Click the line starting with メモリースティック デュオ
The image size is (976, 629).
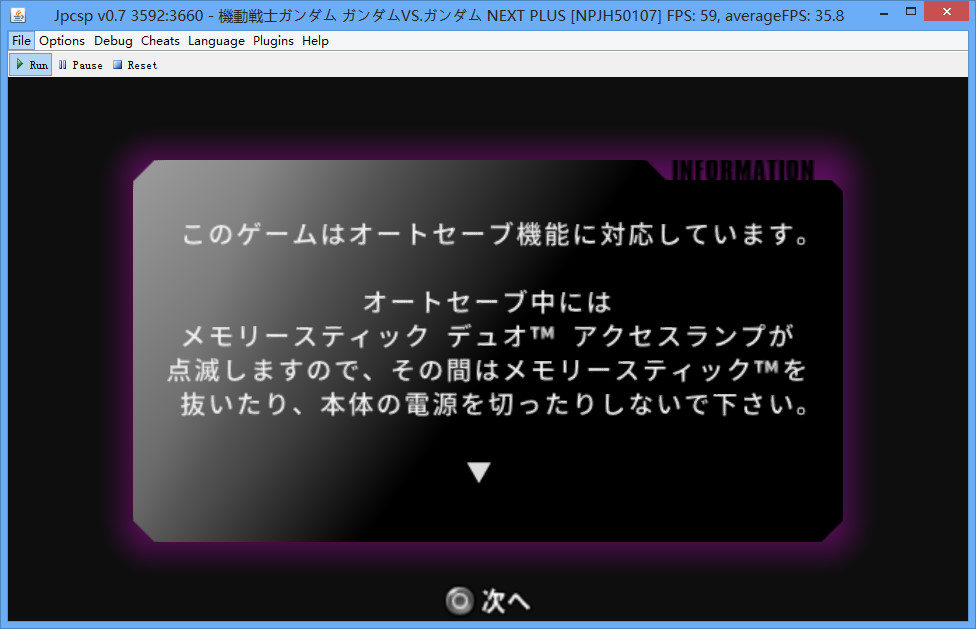click(x=488, y=336)
